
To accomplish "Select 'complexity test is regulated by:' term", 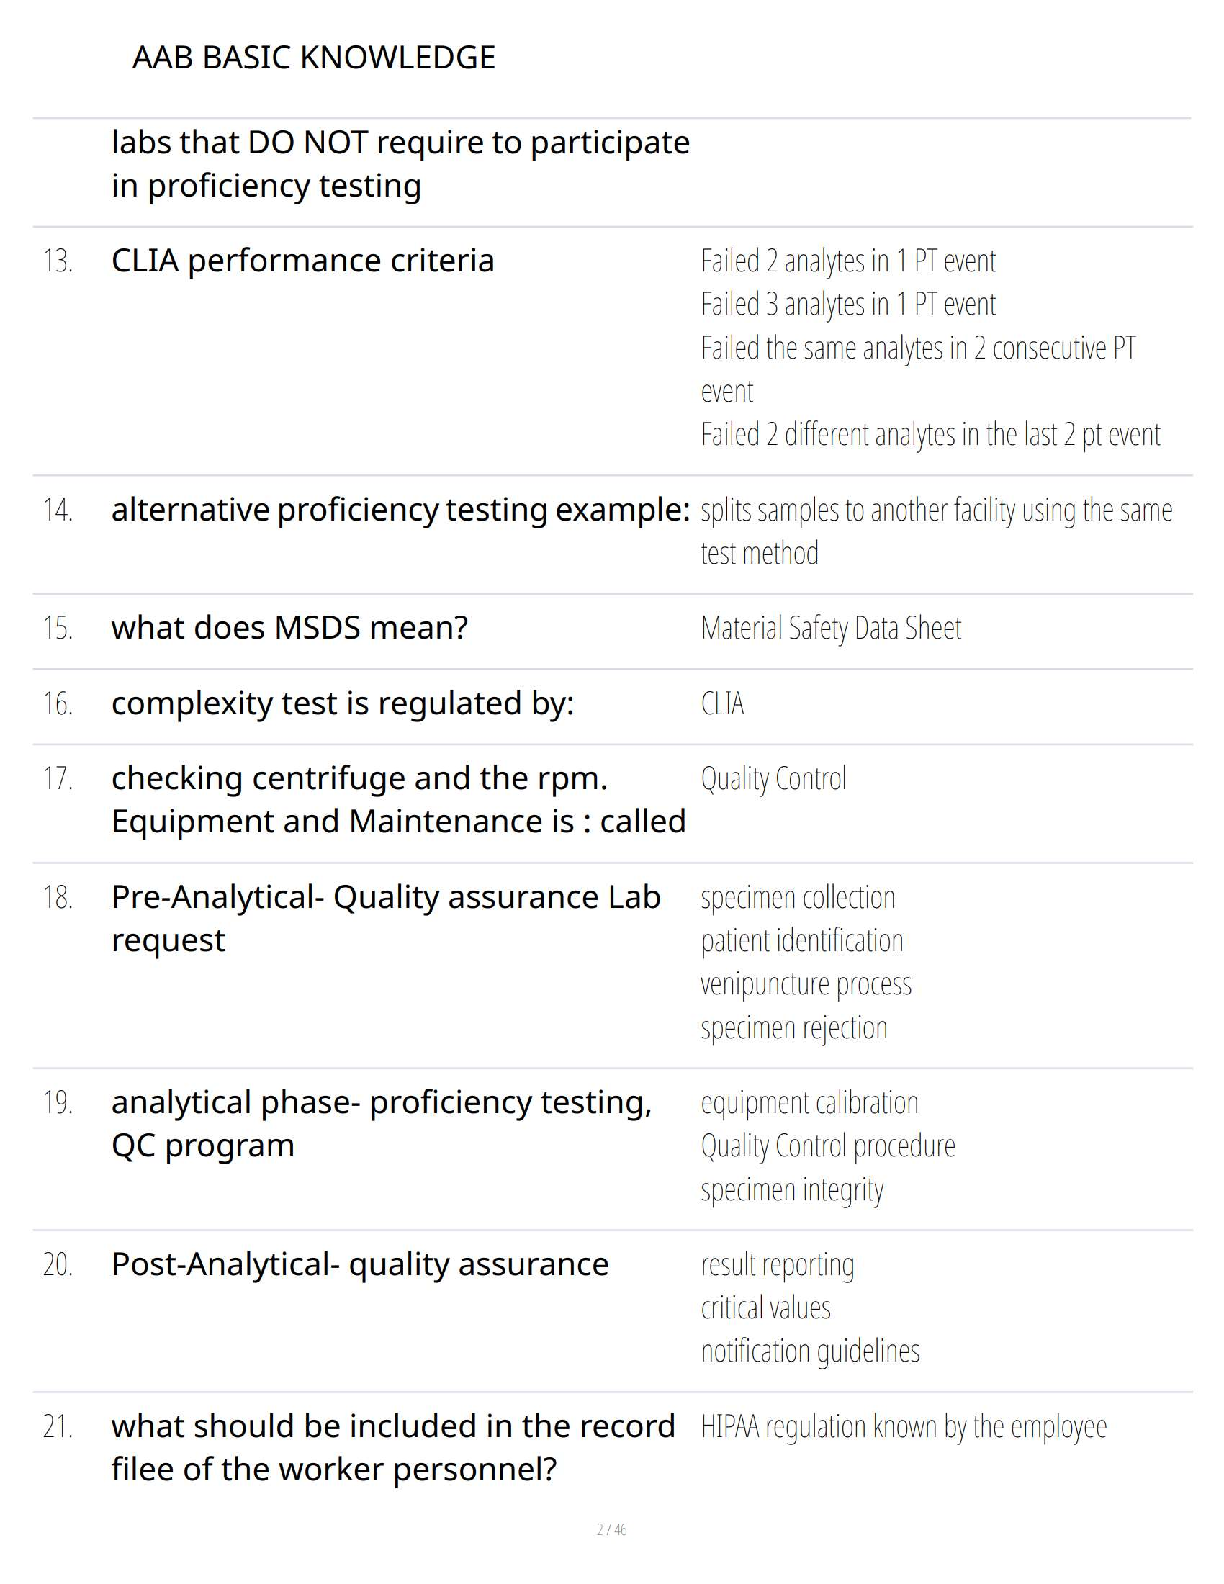I will click(342, 704).
